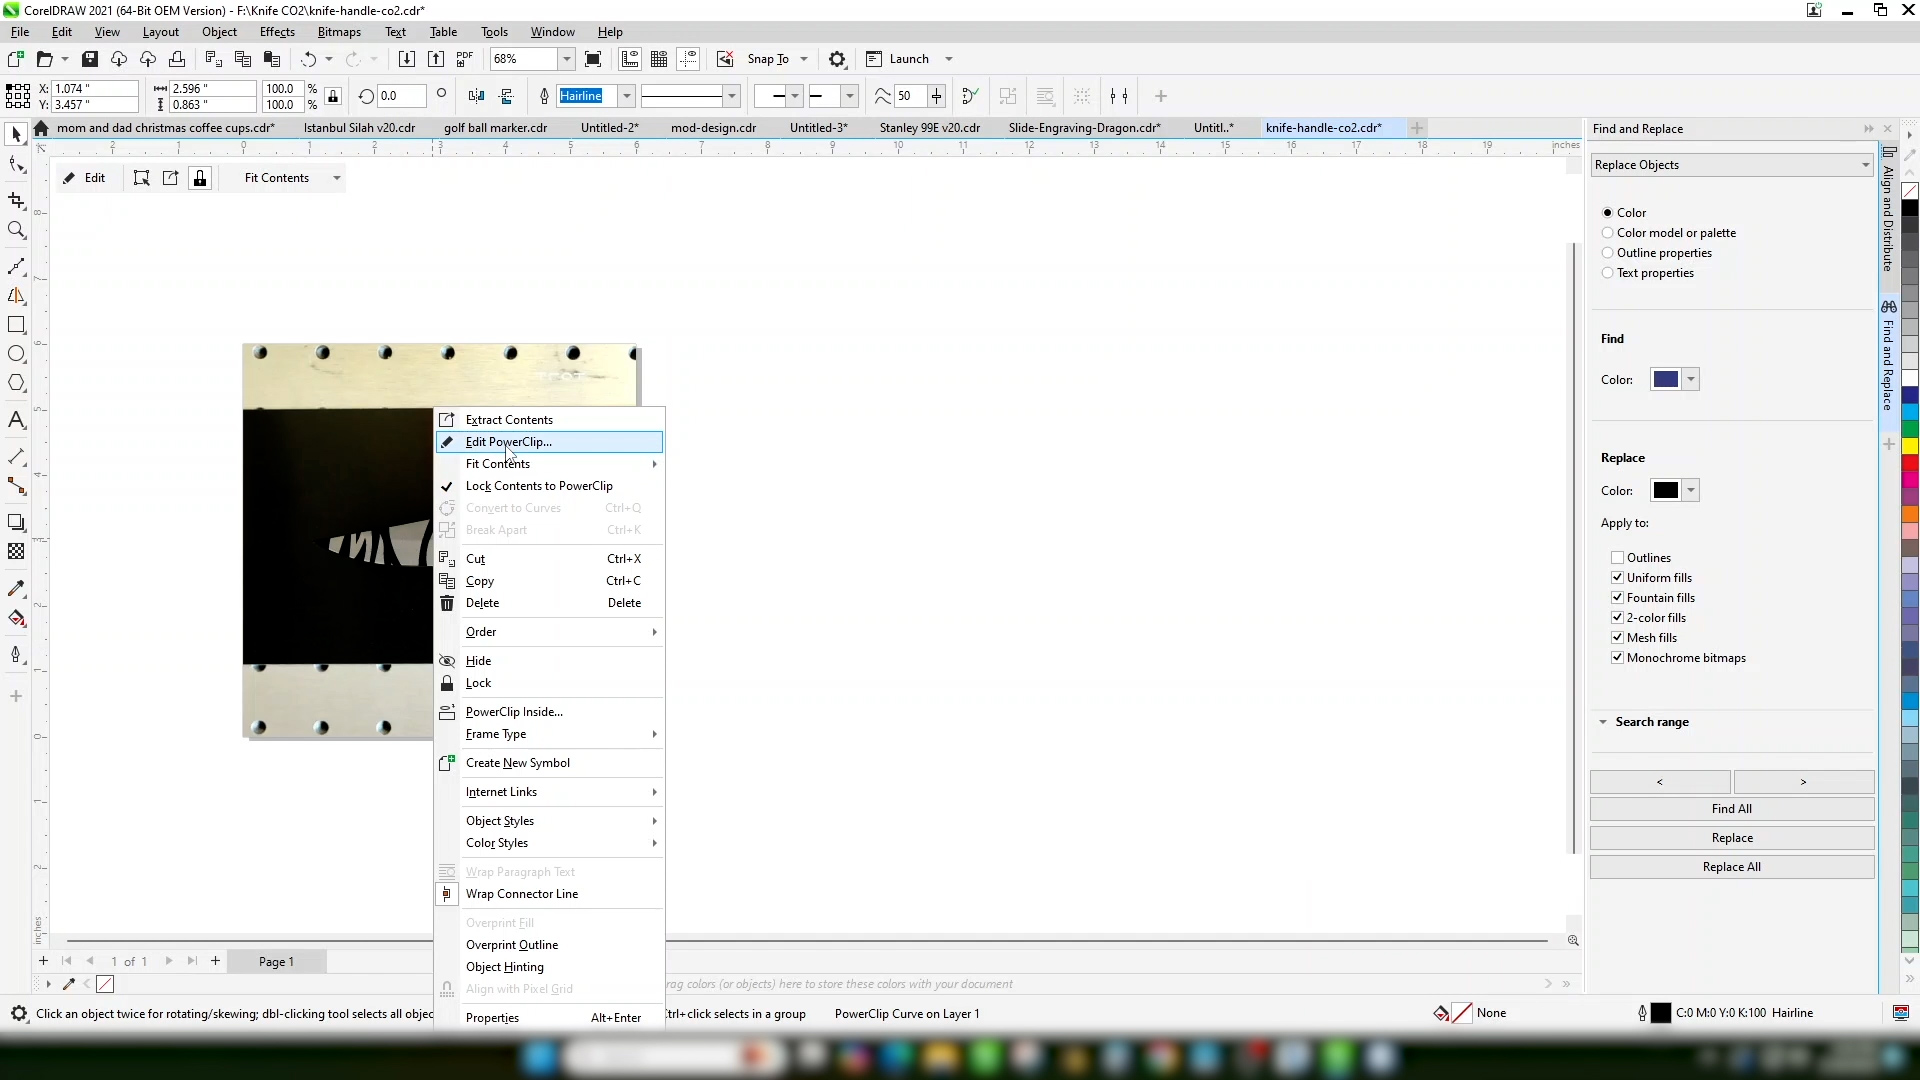This screenshot has height=1080, width=1920.
Task: Select the Ellipse tool
Action: [x=16, y=354]
